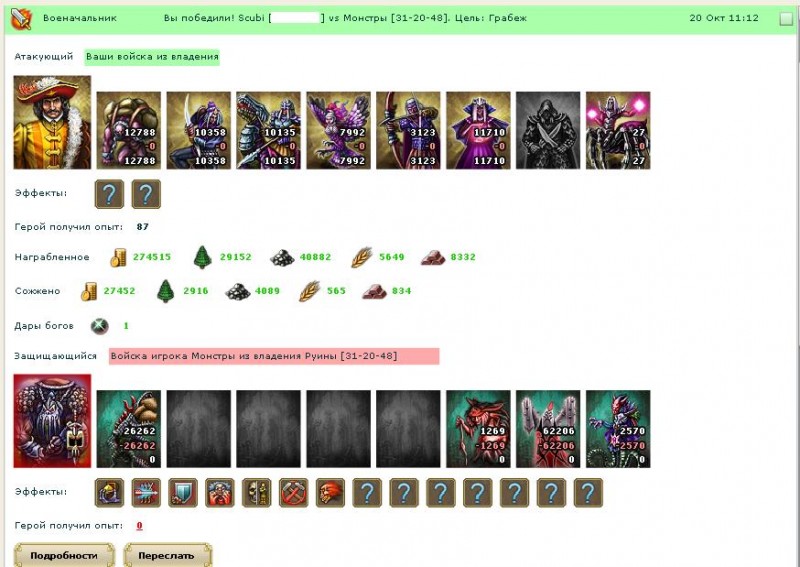Viewport: 800px width, 567px height.
Task: Click the archer unit card showing 3123
Action: click(408, 130)
